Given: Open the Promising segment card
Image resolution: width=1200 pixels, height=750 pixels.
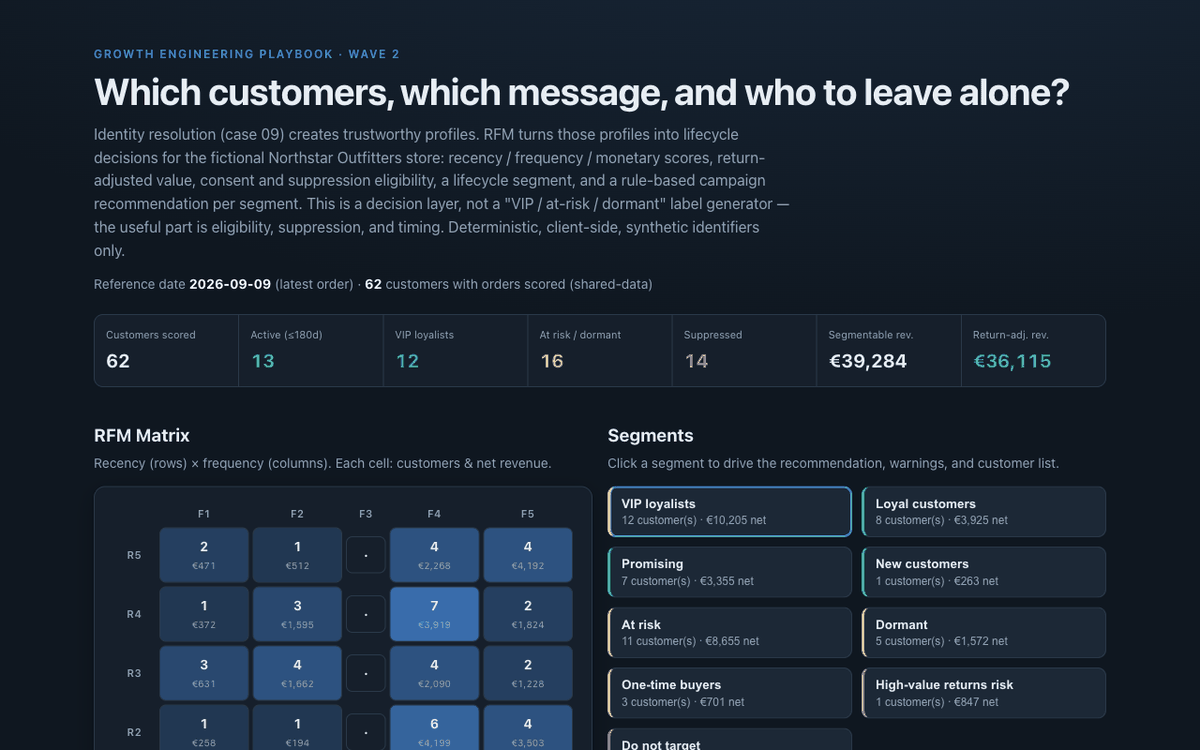Looking at the screenshot, I should pyautogui.click(x=730, y=572).
